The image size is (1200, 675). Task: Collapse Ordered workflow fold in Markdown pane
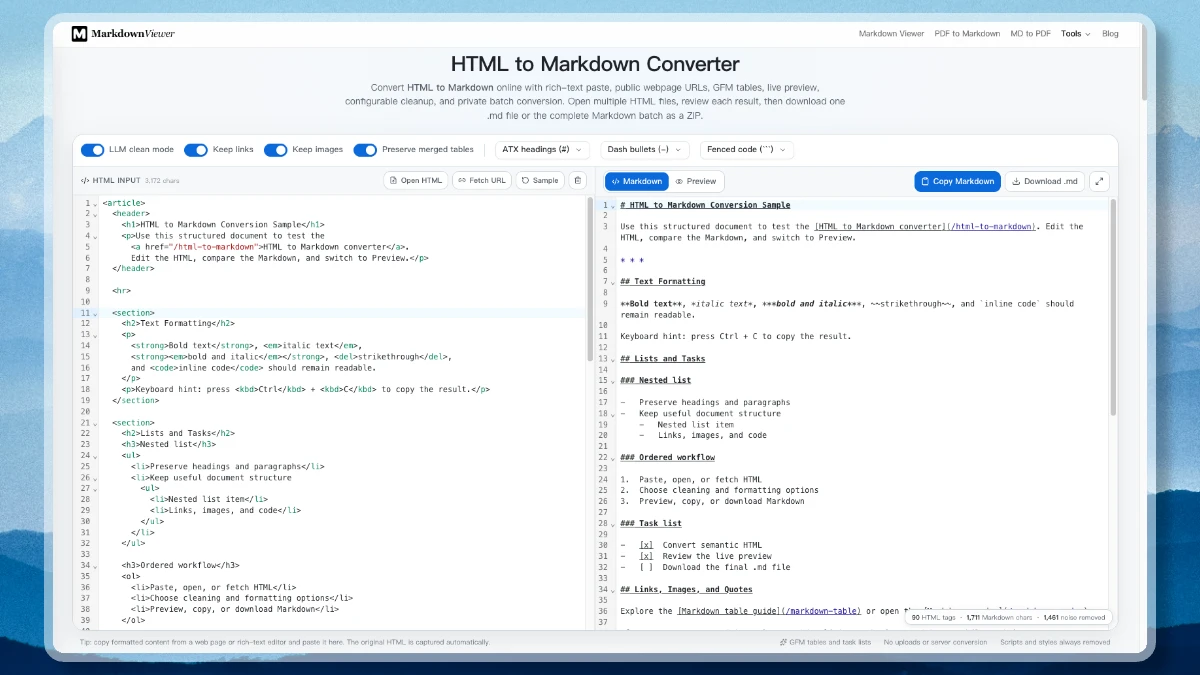[x=612, y=458]
